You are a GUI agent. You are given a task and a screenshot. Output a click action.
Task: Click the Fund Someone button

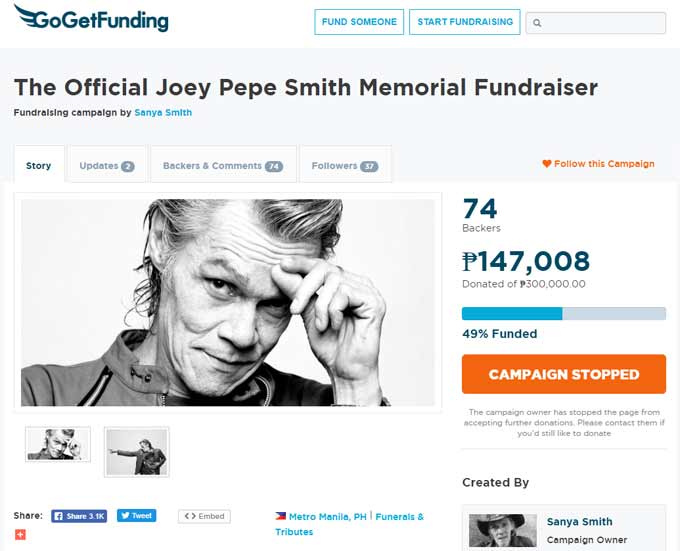click(x=359, y=22)
